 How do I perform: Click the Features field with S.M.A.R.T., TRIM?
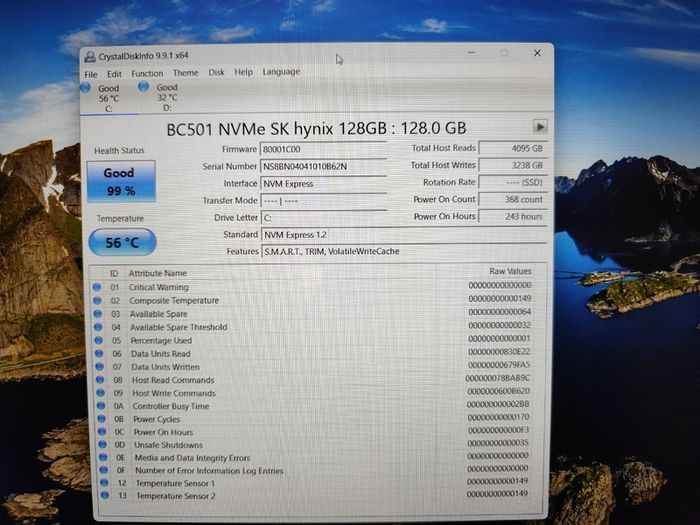click(404, 251)
